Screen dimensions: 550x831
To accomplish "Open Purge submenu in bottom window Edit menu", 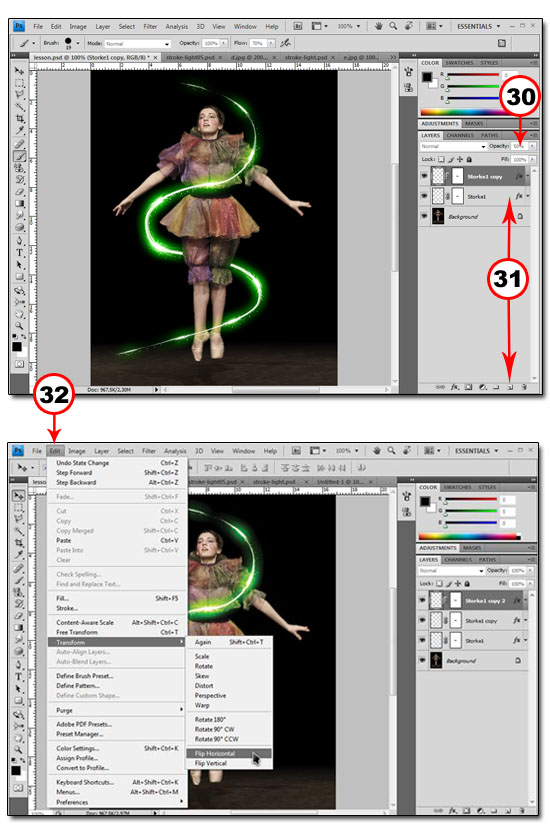I will click(x=120, y=710).
